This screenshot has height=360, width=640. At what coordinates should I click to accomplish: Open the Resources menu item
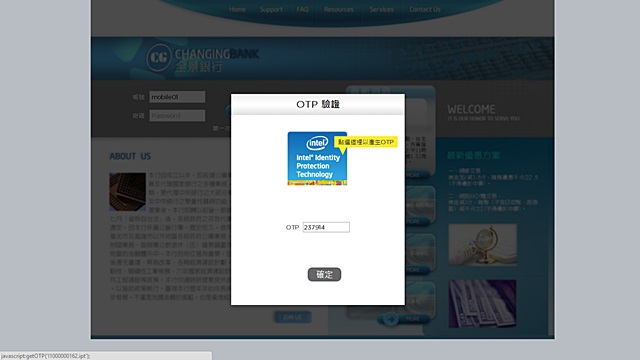coord(338,9)
